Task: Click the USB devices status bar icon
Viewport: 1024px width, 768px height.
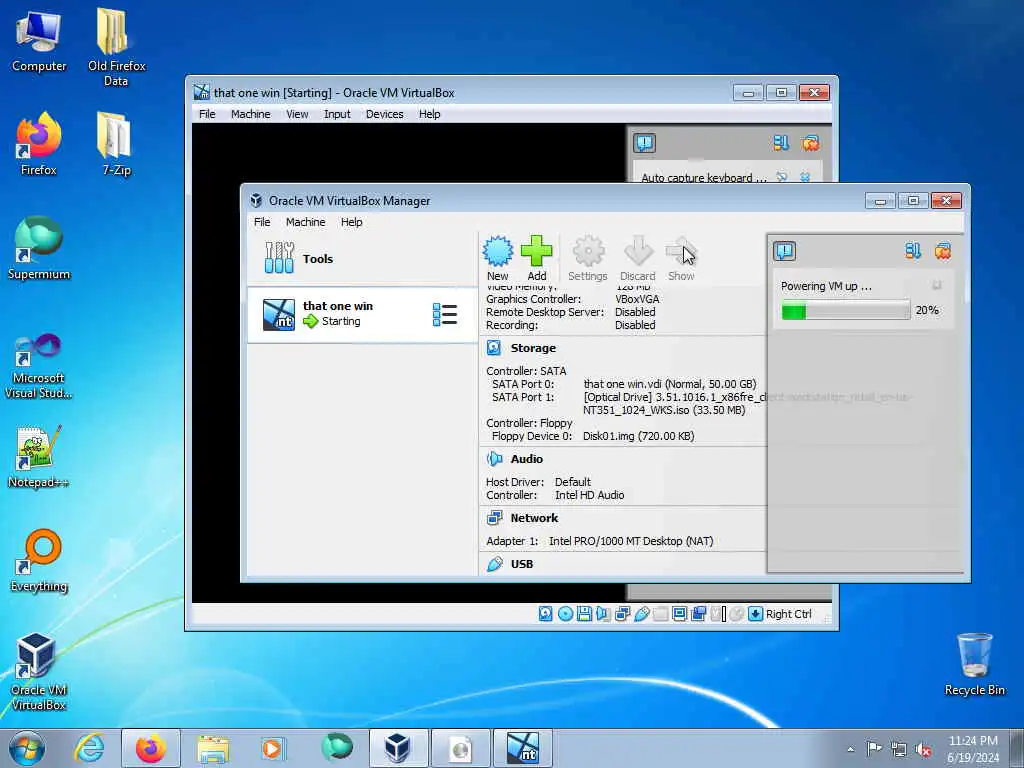Action: click(641, 614)
